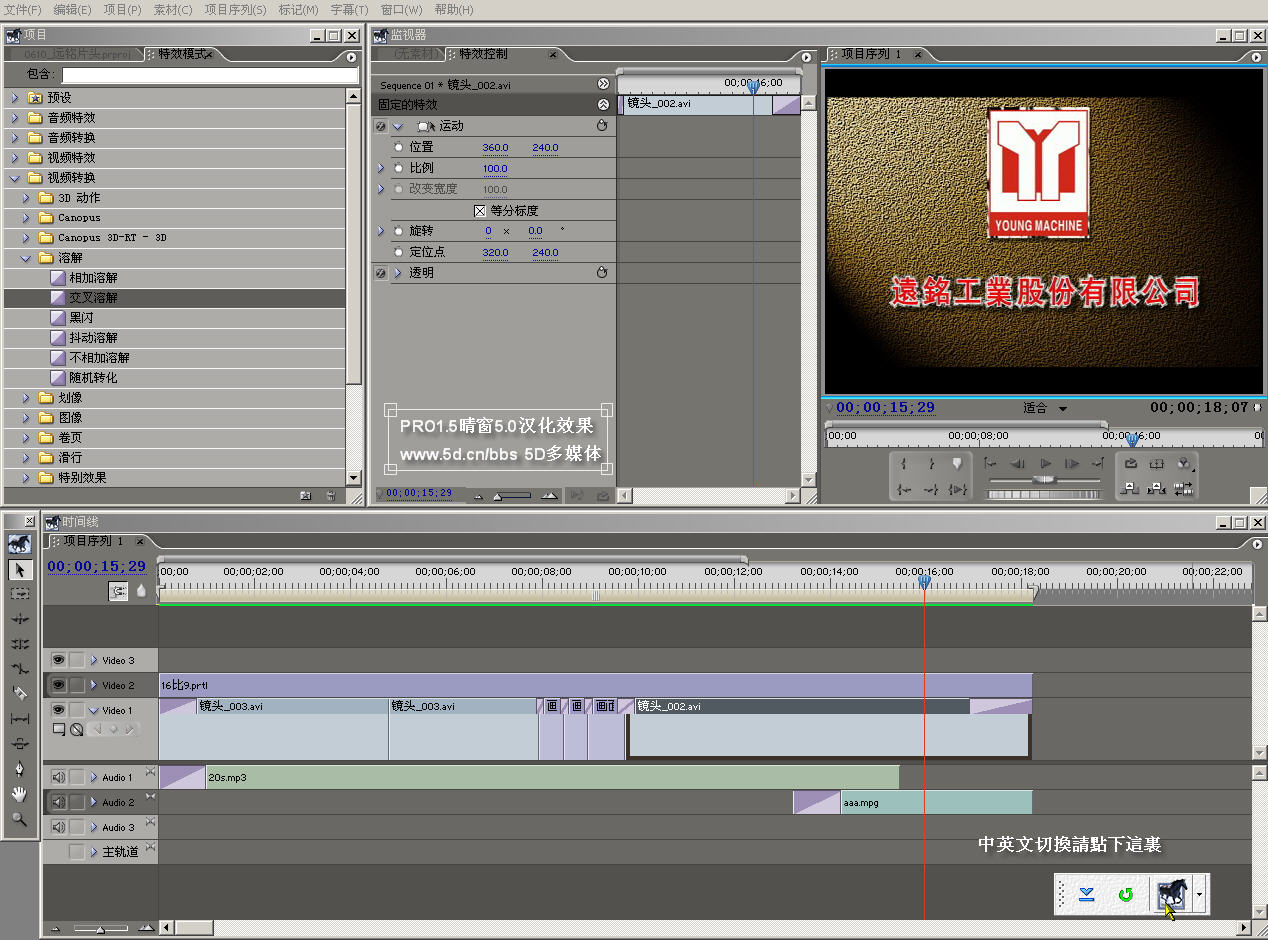Screen dimensions: 1268x940
Task: Select the Rolling Edit tool
Action: pyautogui.click(x=19, y=644)
